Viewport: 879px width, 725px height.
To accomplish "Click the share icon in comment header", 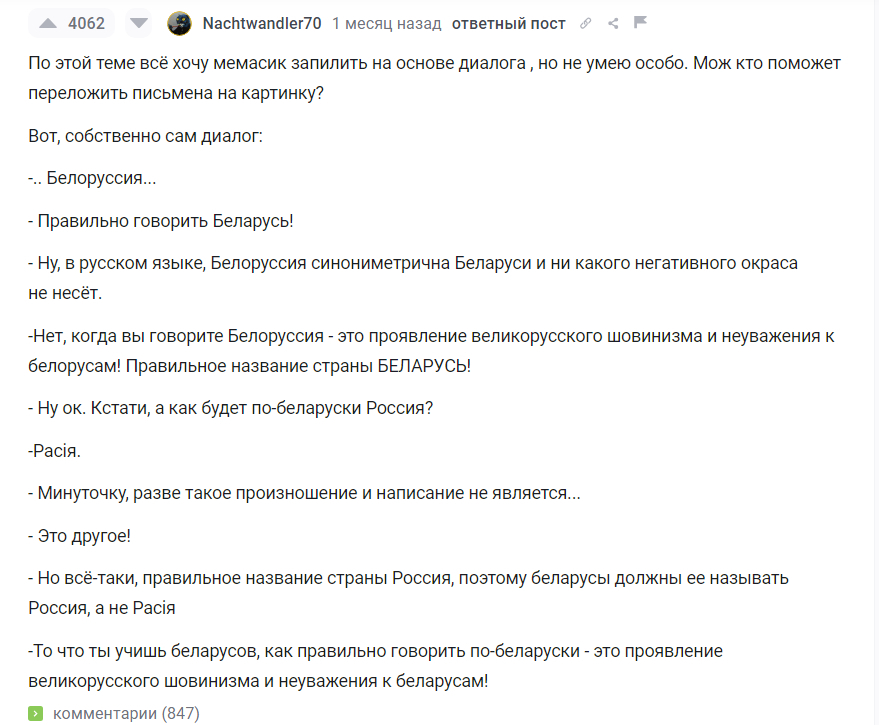I will pos(613,23).
